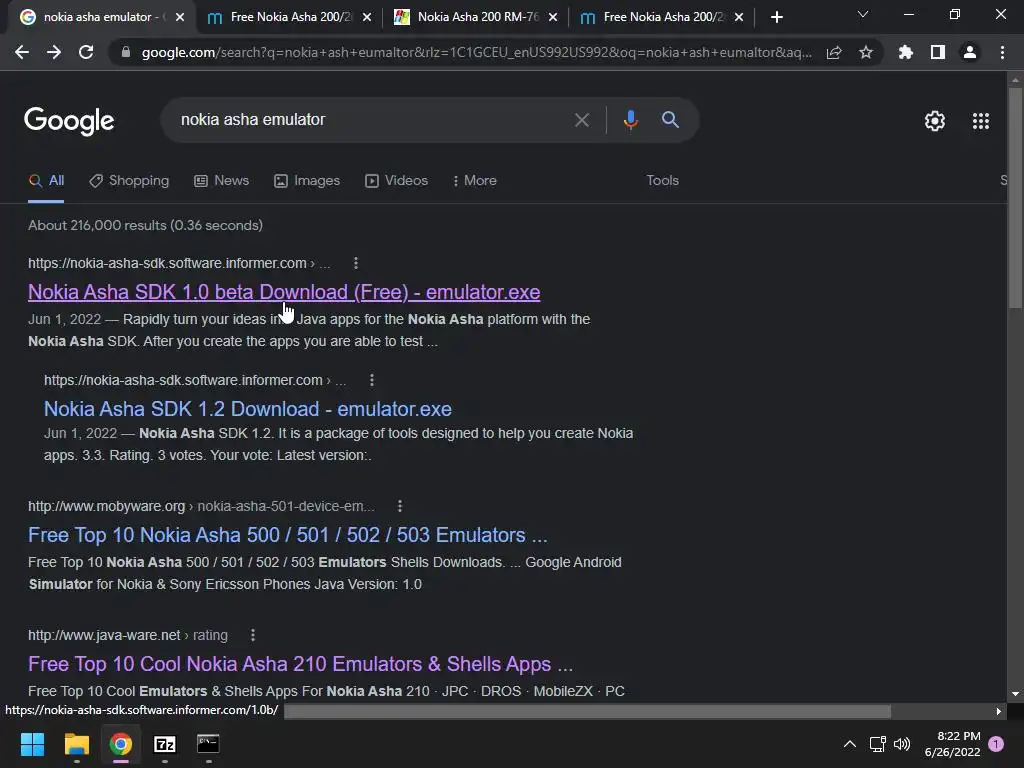Viewport: 1024px width, 768px height.
Task: Open Nokia Asha SDK 1.0 beta Download link
Action: [284, 292]
